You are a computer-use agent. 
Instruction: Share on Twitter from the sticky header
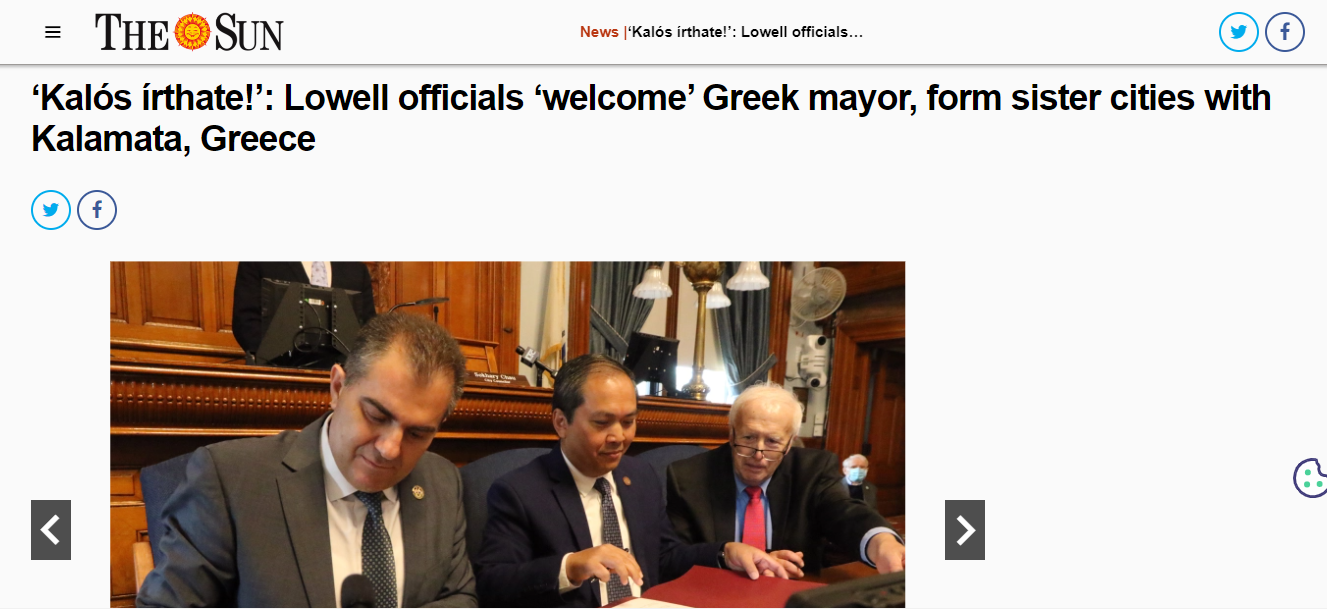[x=1238, y=32]
